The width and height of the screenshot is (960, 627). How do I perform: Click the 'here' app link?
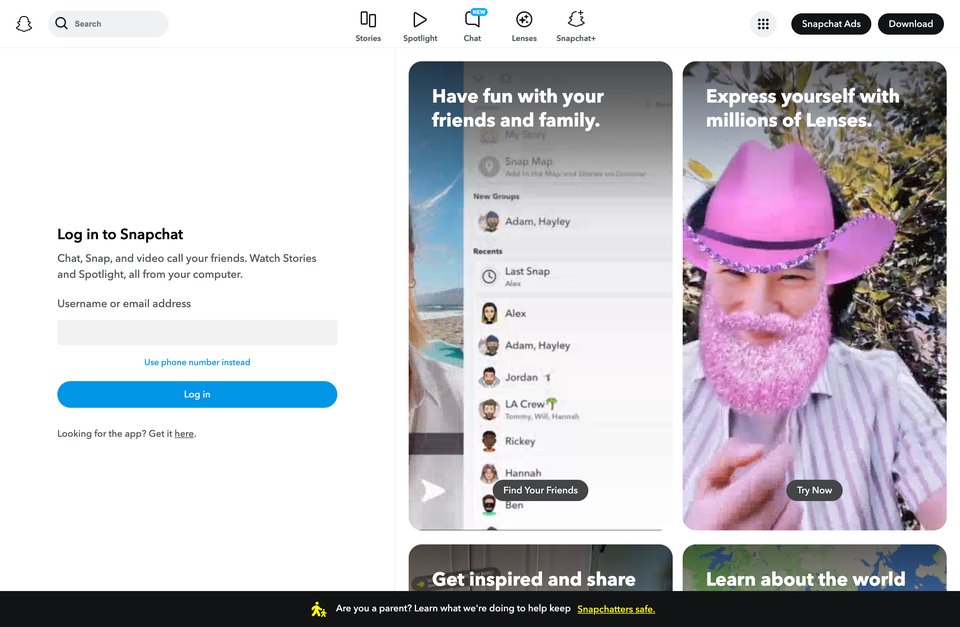point(184,434)
